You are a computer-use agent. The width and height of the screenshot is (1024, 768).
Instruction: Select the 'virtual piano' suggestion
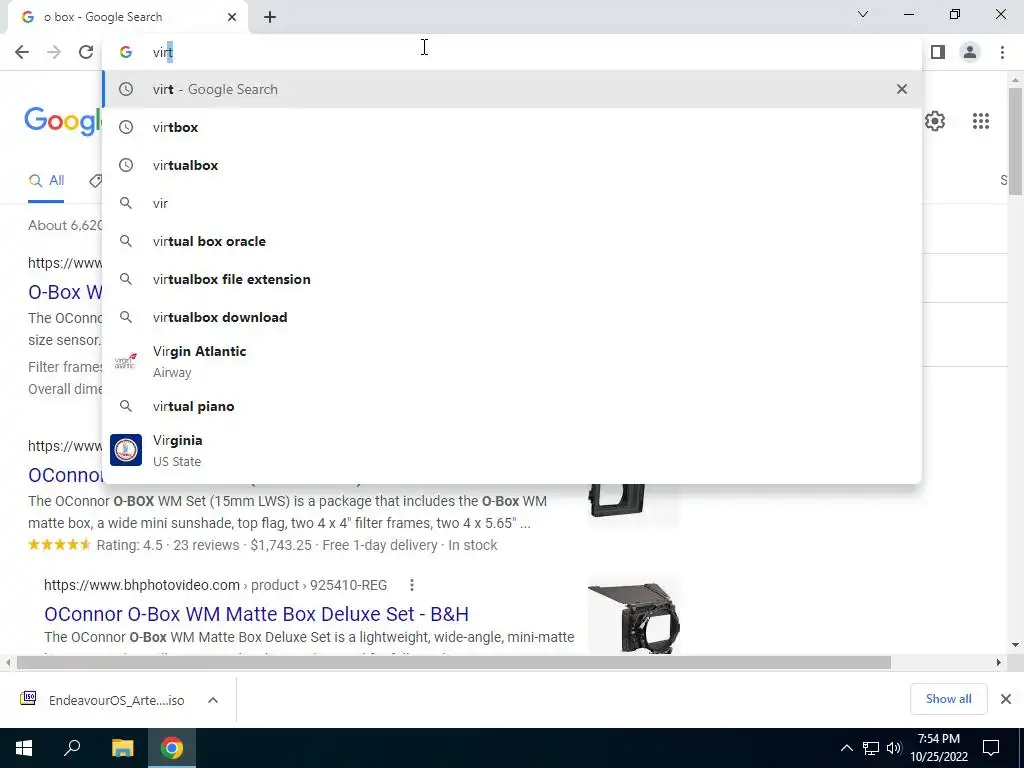point(512,406)
